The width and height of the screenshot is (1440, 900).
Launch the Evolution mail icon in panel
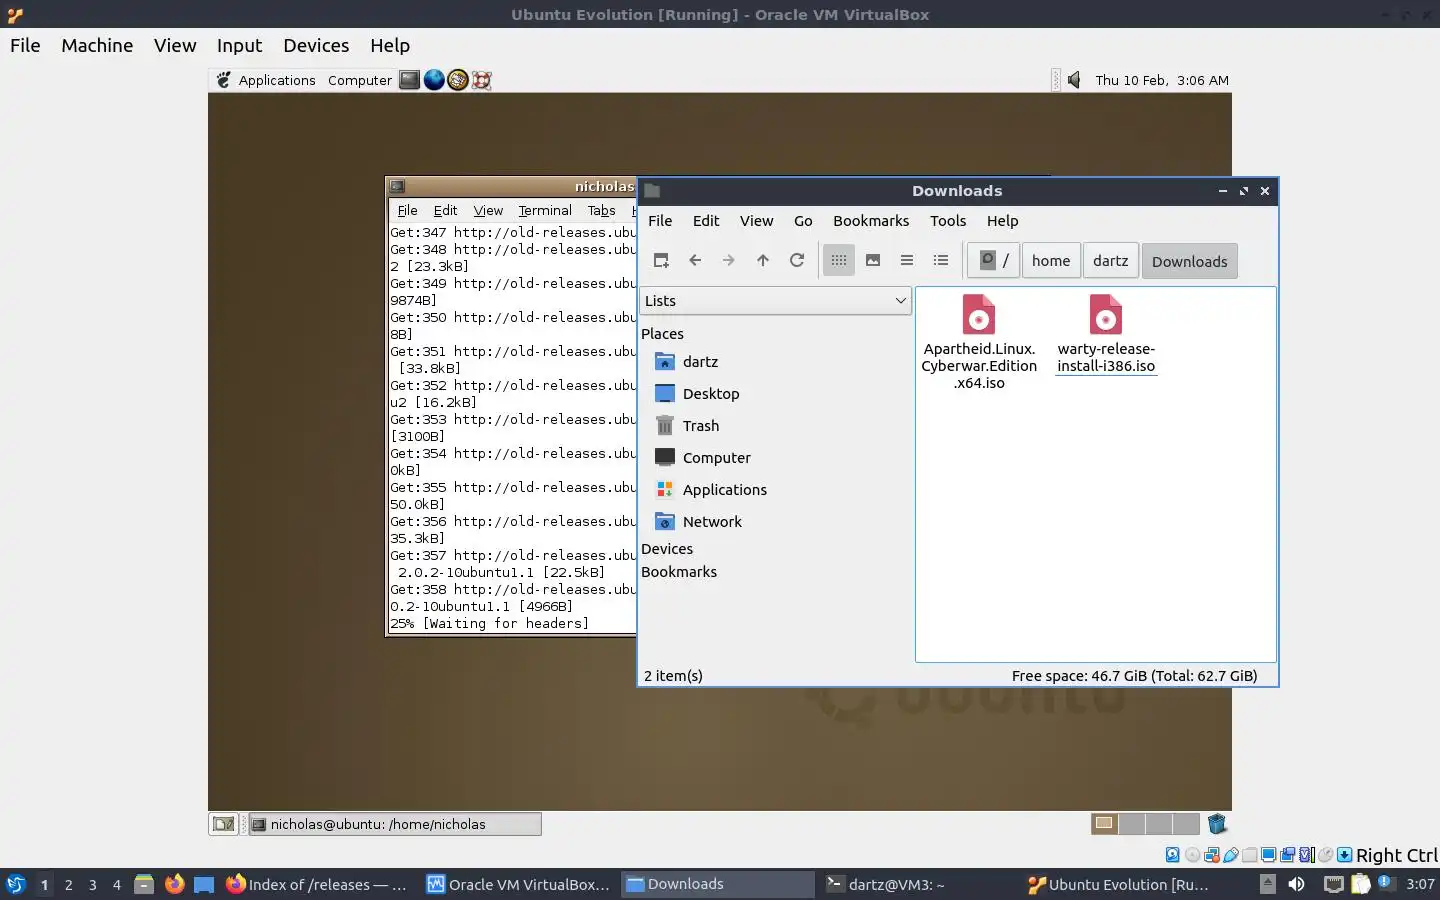click(458, 80)
